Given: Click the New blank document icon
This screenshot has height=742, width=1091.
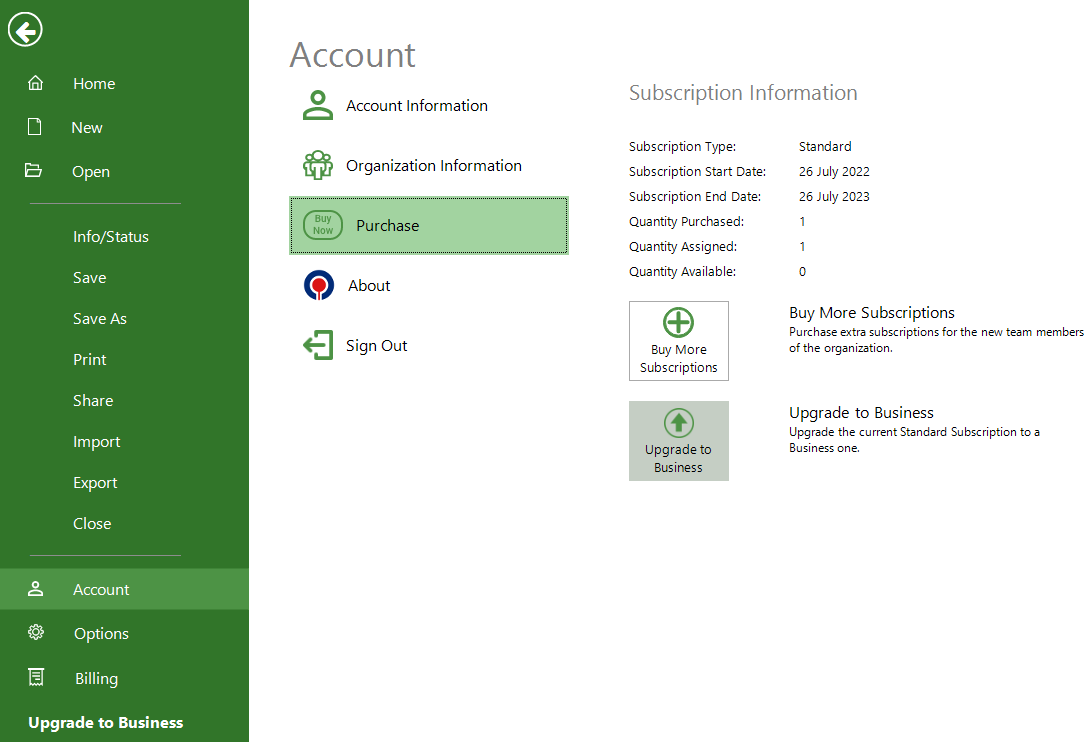Looking at the screenshot, I should coord(35,127).
